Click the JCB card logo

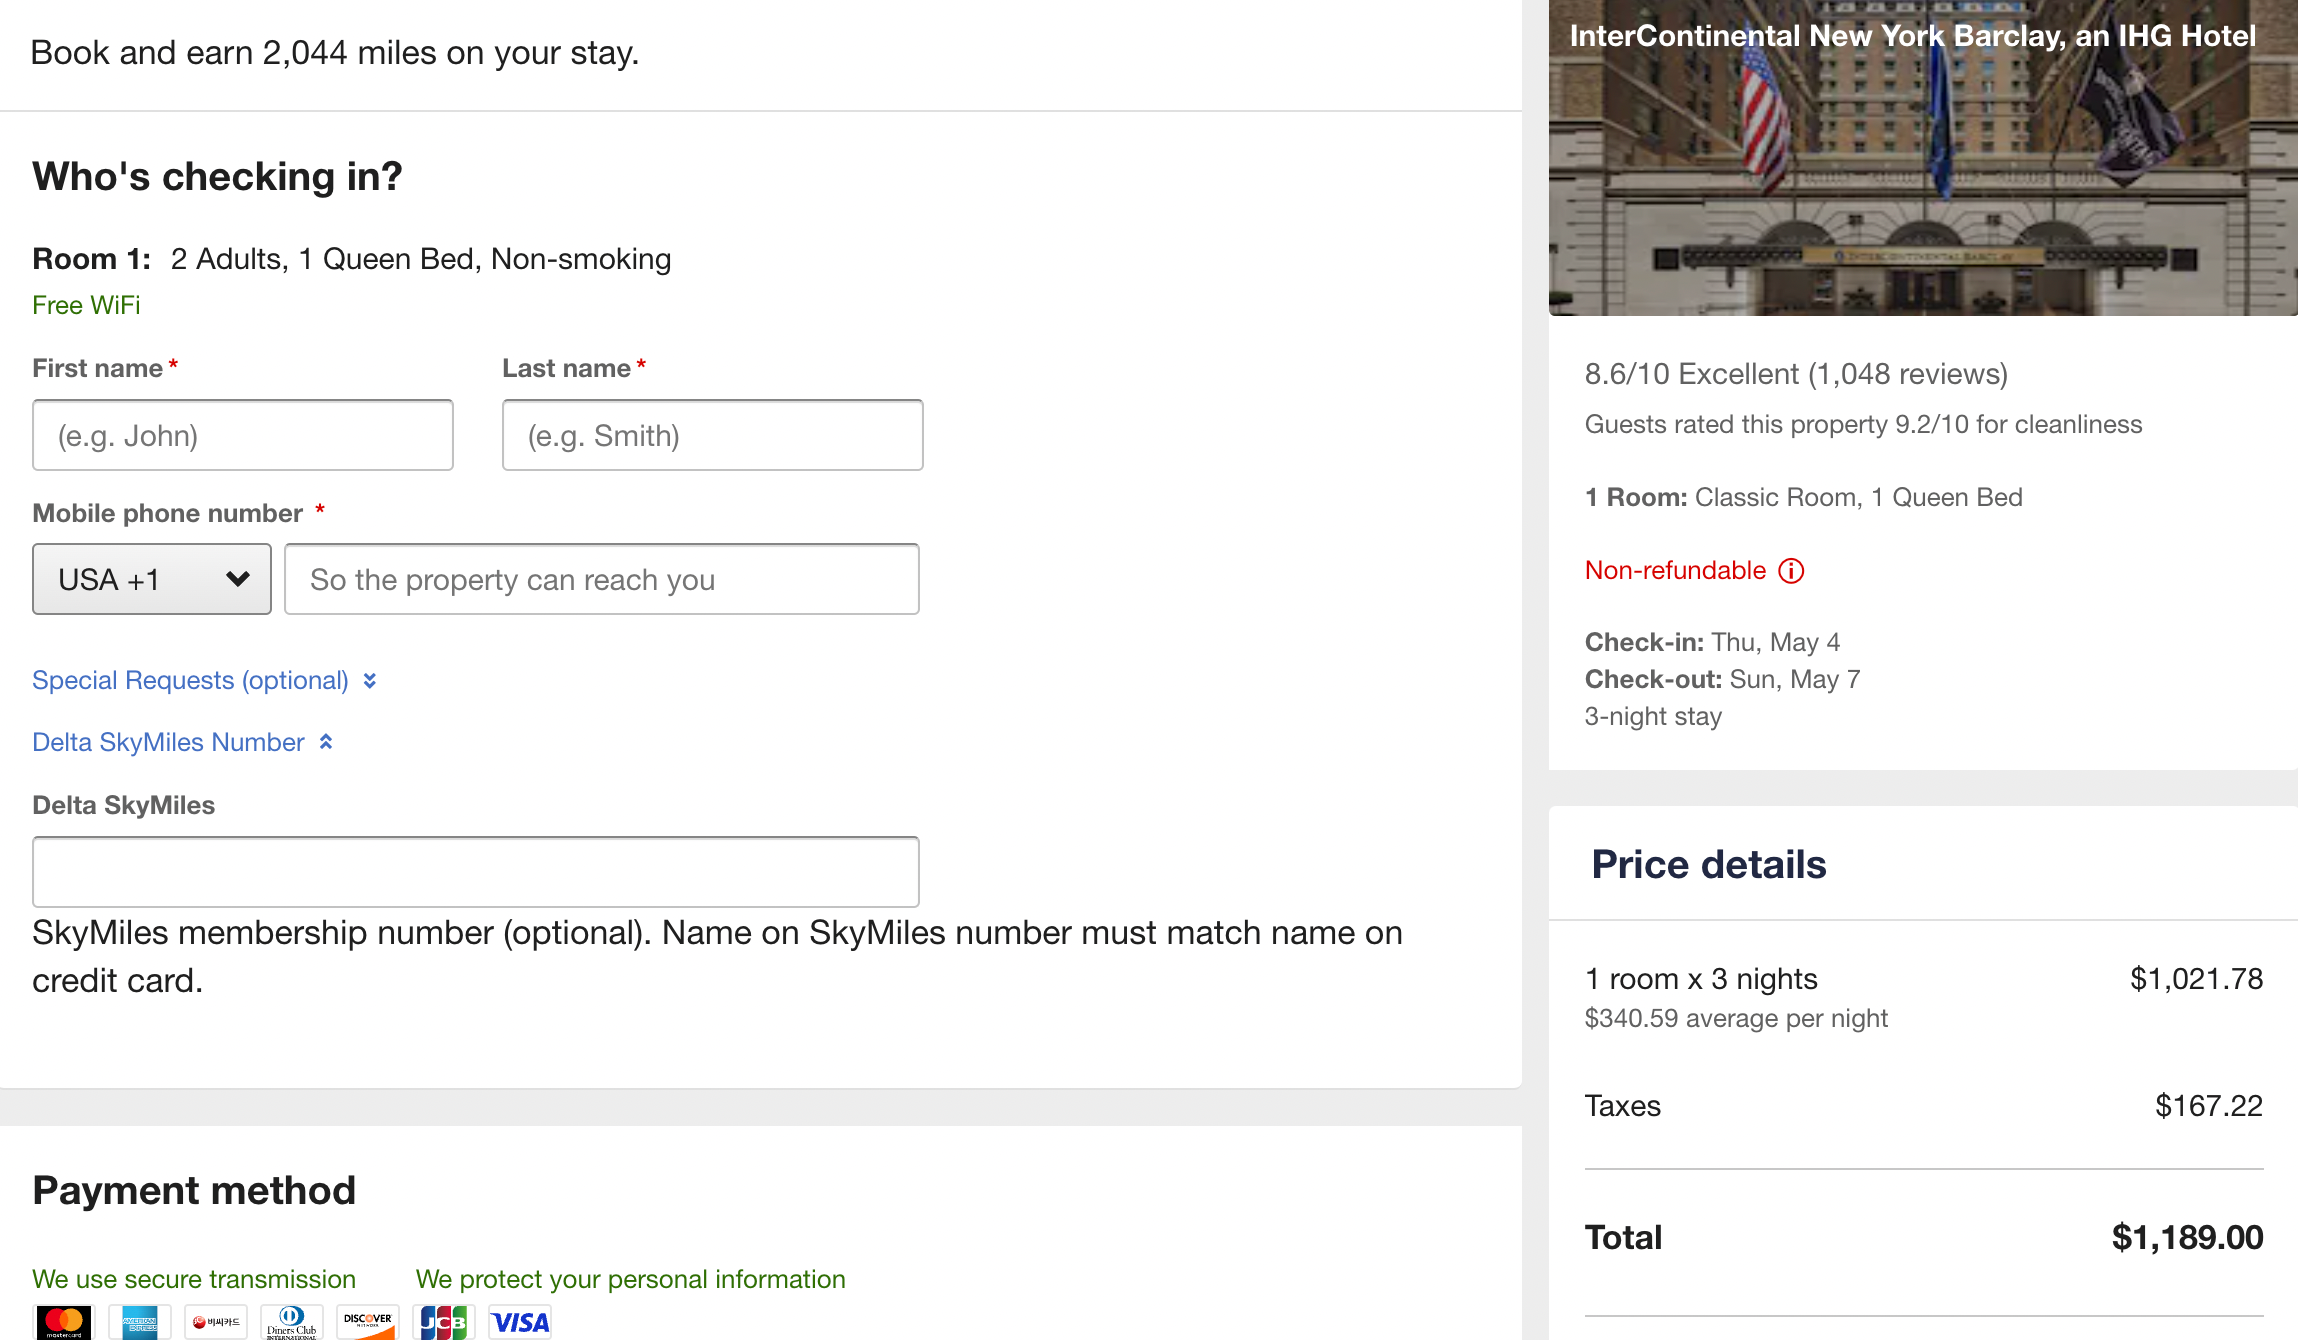coord(443,1322)
